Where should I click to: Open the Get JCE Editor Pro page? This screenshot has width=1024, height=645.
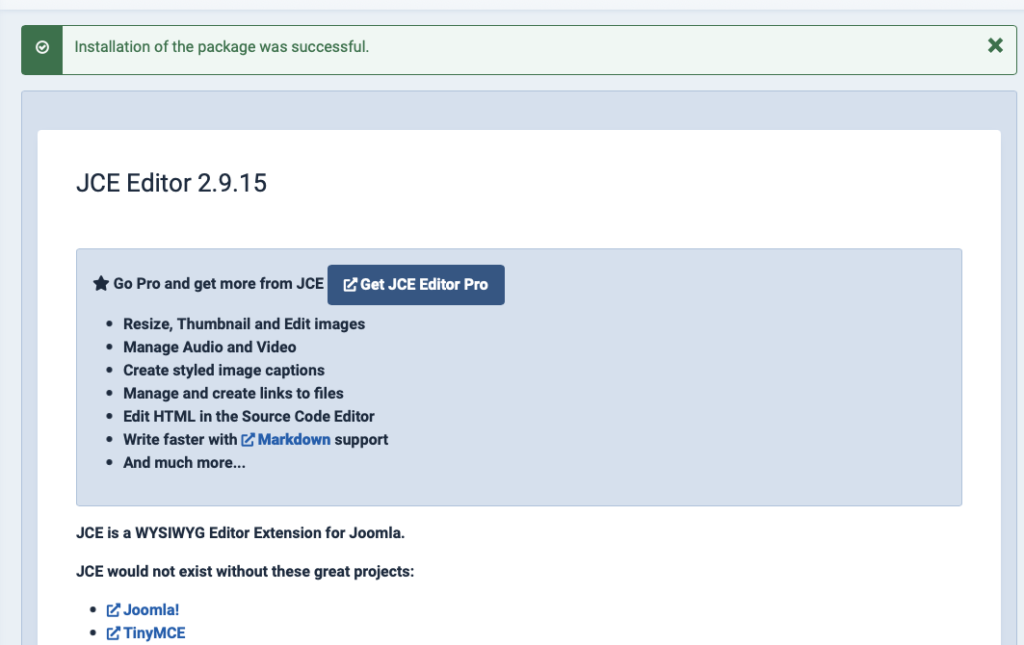[416, 284]
